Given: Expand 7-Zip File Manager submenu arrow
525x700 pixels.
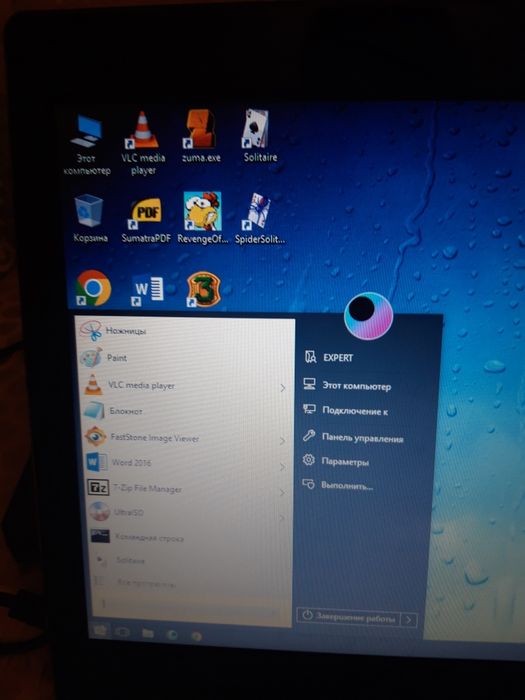Looking at the screenshot, I should [283, 493].
